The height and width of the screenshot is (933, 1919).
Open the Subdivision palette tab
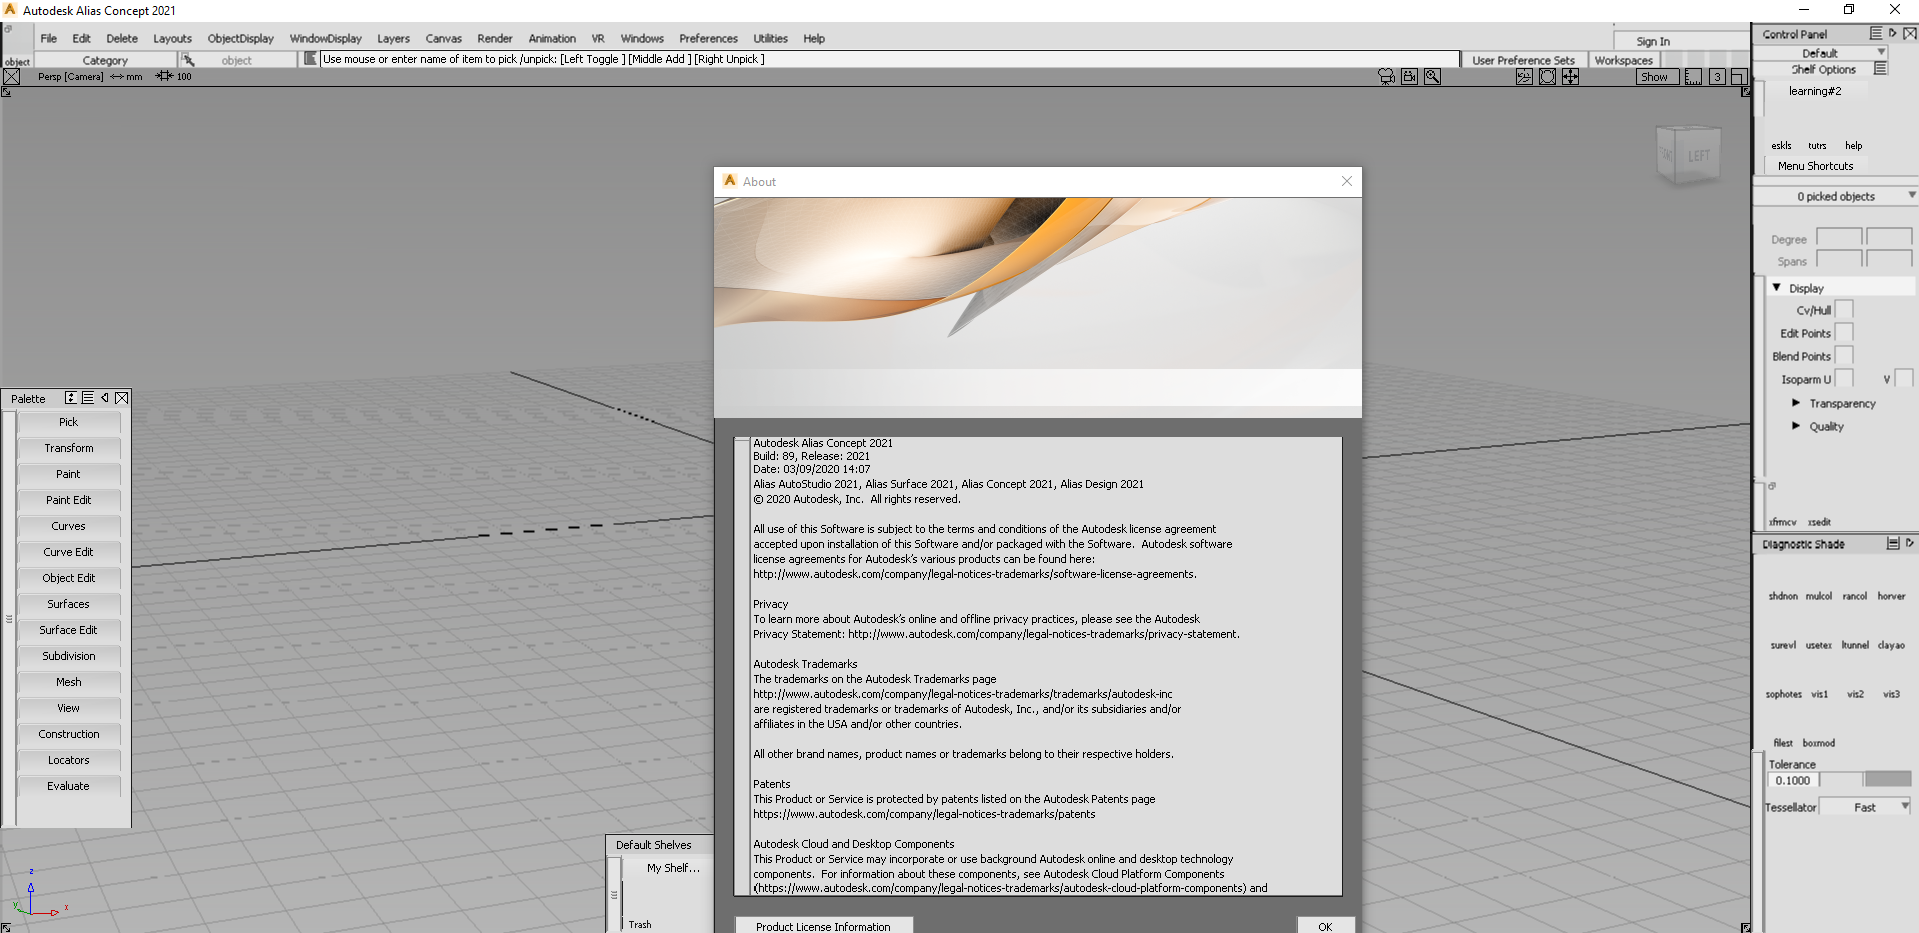pyautogui.click(x=69, y=656)
